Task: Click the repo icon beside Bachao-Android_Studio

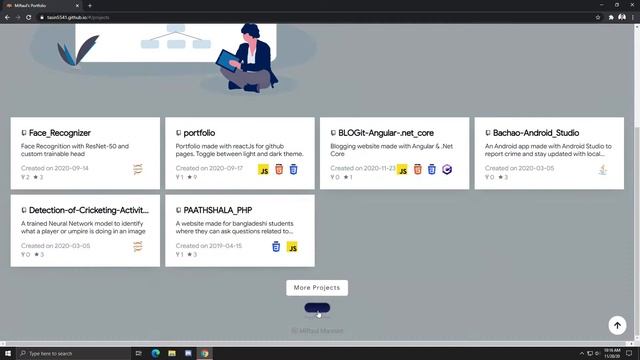Action: (x=488, y=133)
